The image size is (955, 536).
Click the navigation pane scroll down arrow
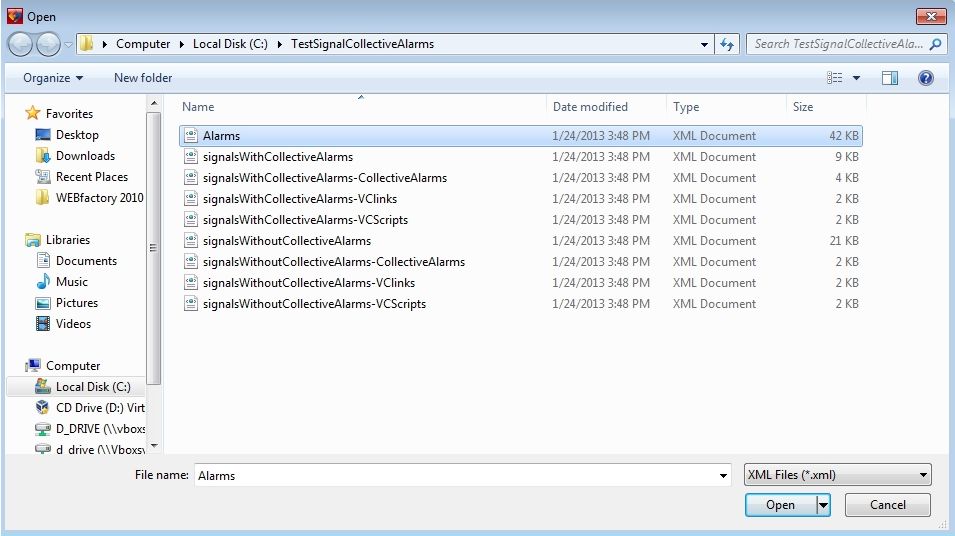pos(154,445)
